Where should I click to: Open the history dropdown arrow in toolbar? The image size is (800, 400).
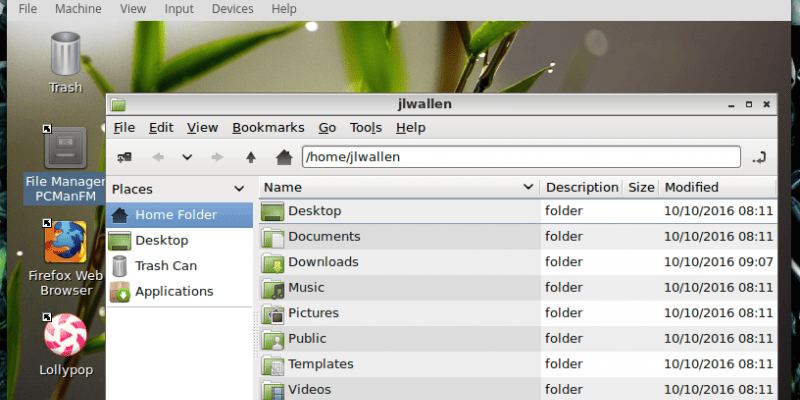click(187, 157)
